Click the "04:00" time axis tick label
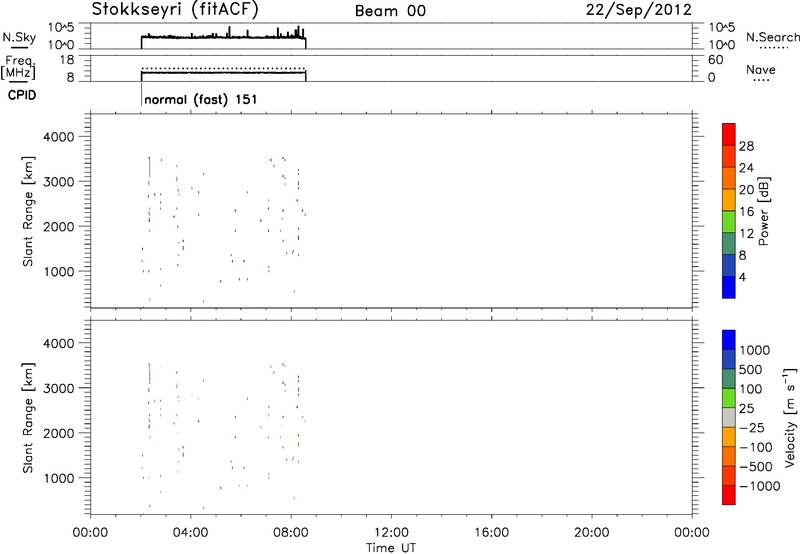 (191, 533)
